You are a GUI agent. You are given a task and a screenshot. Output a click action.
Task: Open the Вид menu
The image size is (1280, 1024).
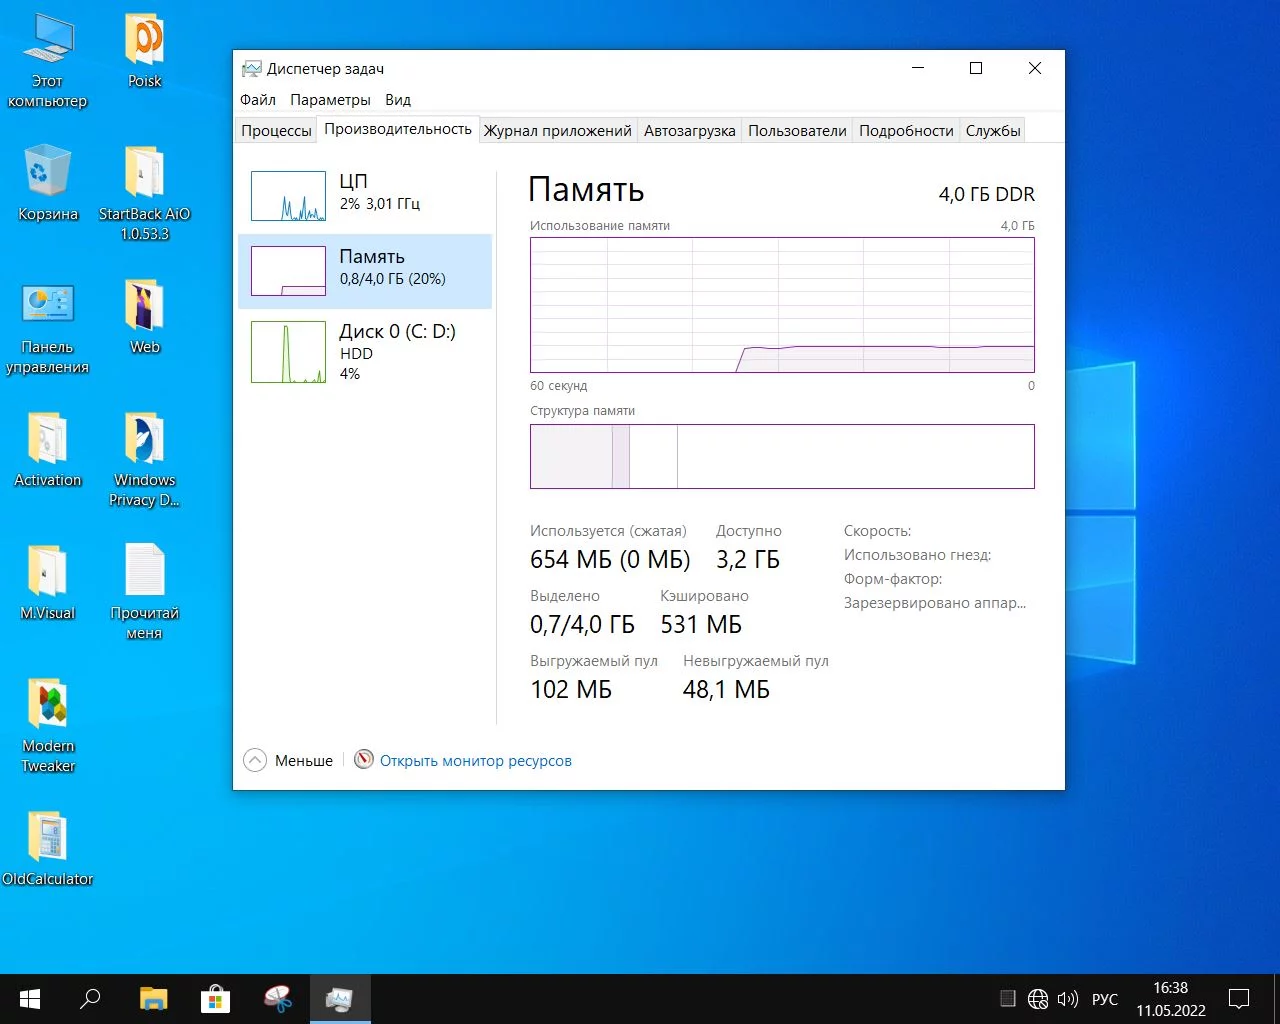(x=398, y=100)
